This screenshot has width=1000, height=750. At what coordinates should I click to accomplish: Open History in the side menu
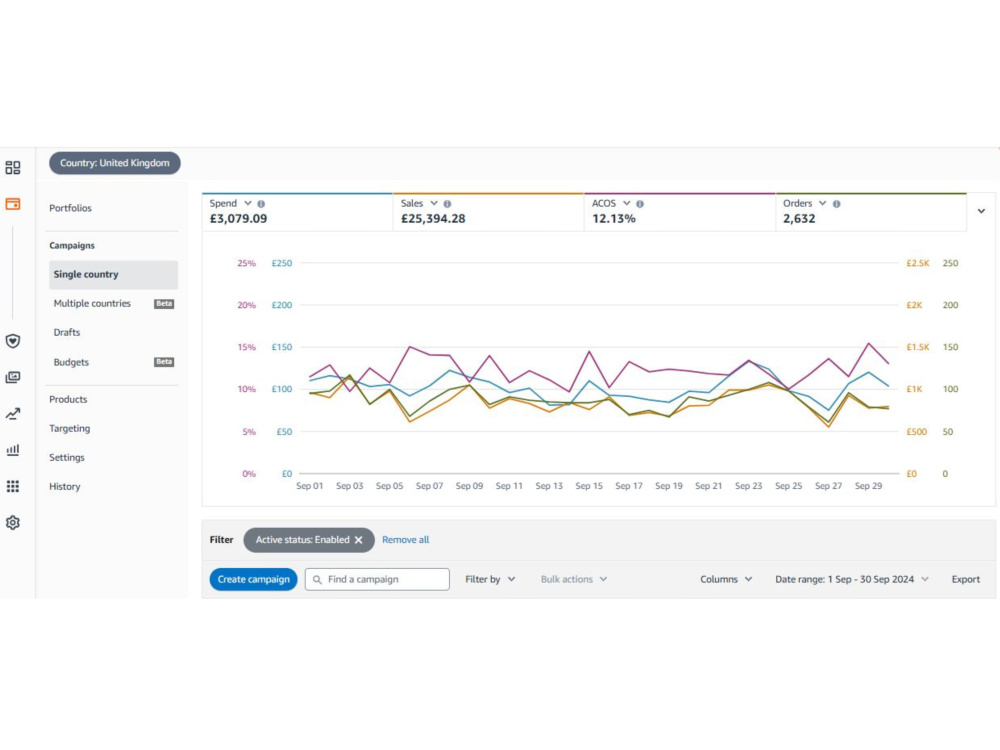pyautogui.click(x=64, y=487)
